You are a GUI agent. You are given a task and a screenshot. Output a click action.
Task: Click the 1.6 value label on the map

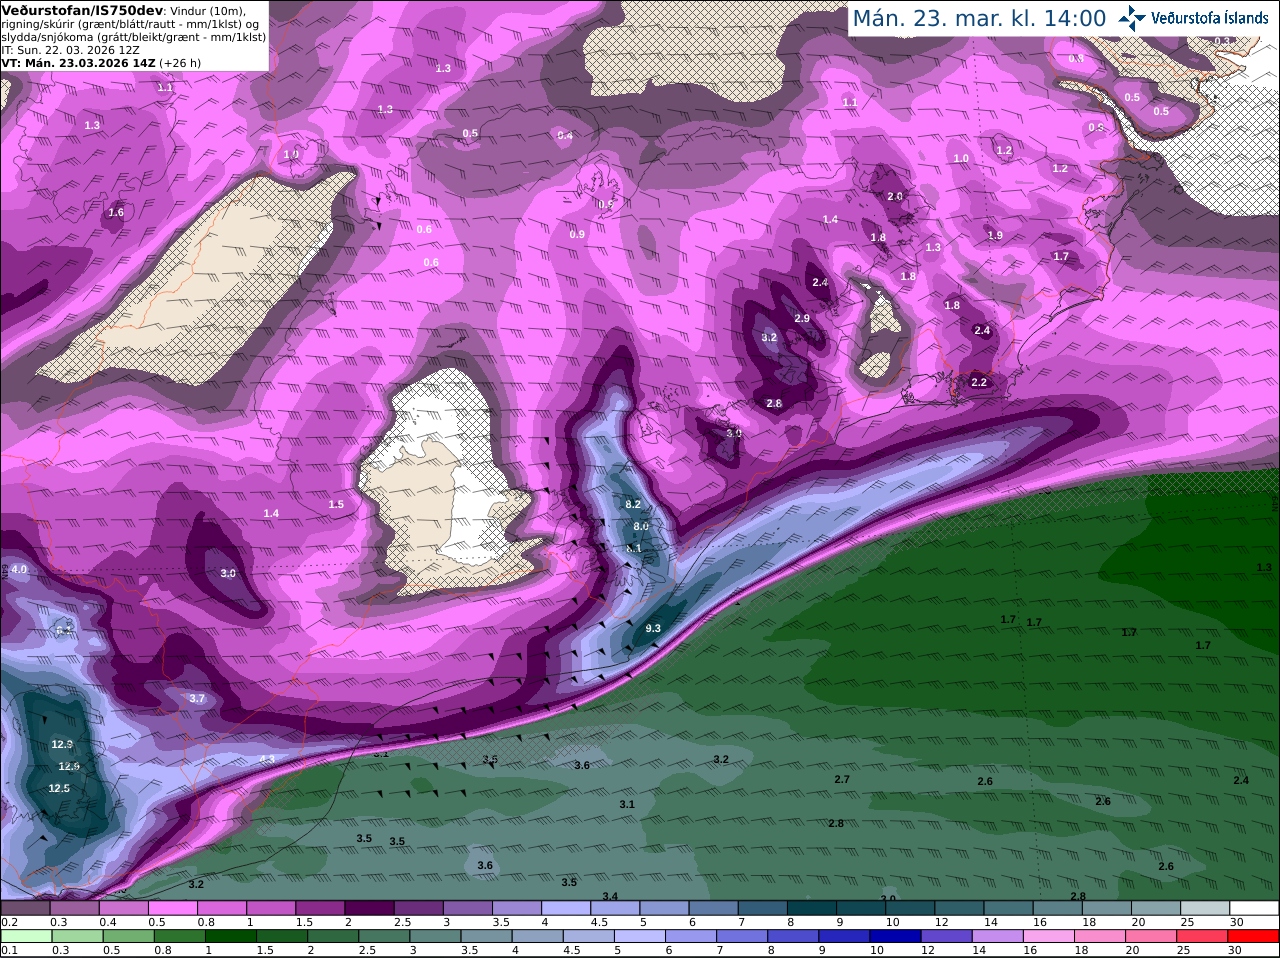pyautogui.click(x=116, y=212)
